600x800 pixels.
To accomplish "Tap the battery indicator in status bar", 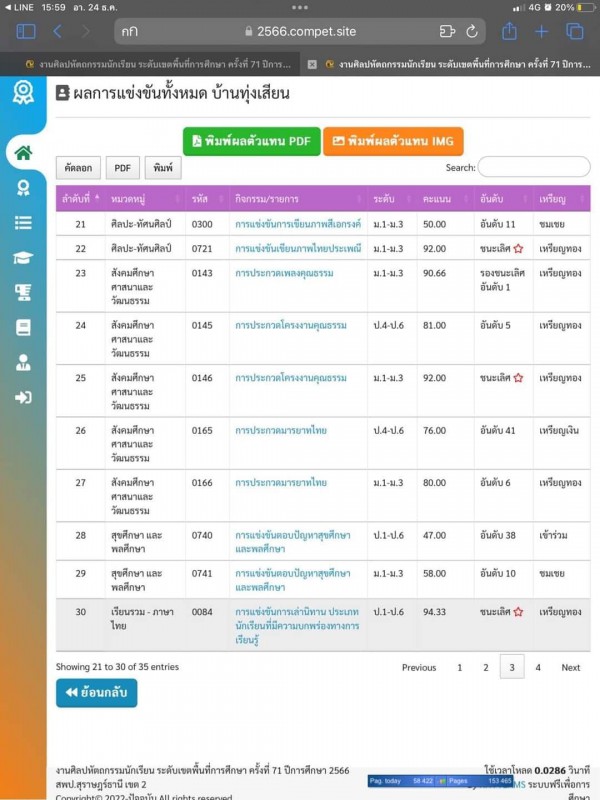I will pyautogui.click(x=587, y=8).
